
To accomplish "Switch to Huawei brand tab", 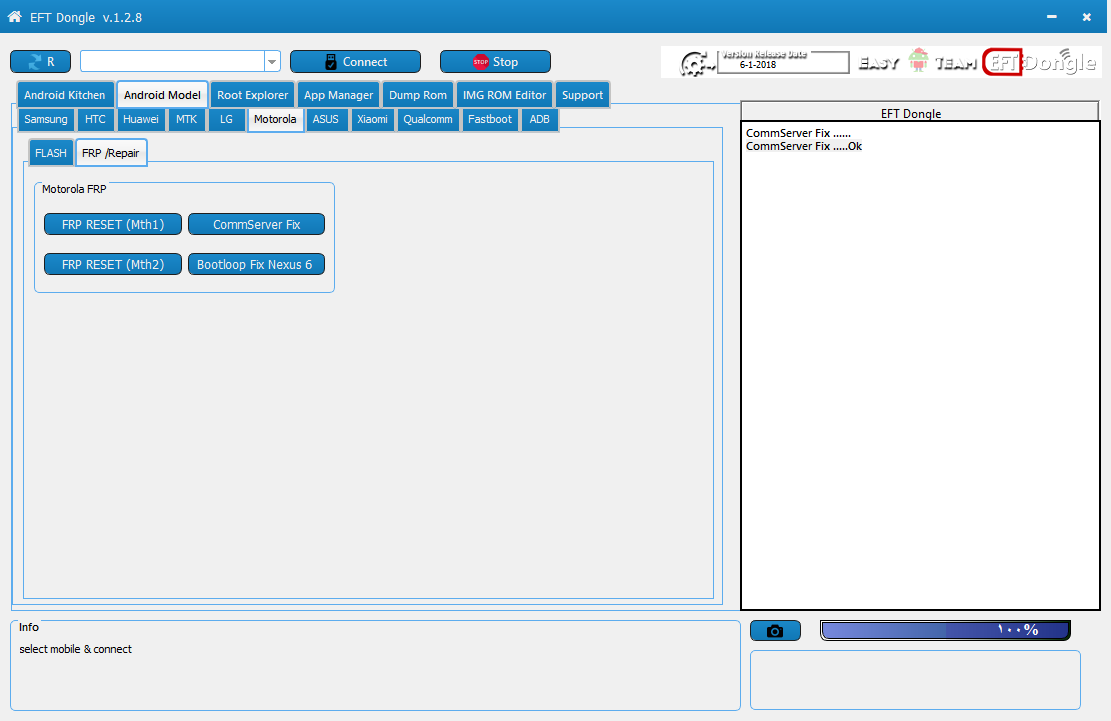I will [x=140, y=119].
